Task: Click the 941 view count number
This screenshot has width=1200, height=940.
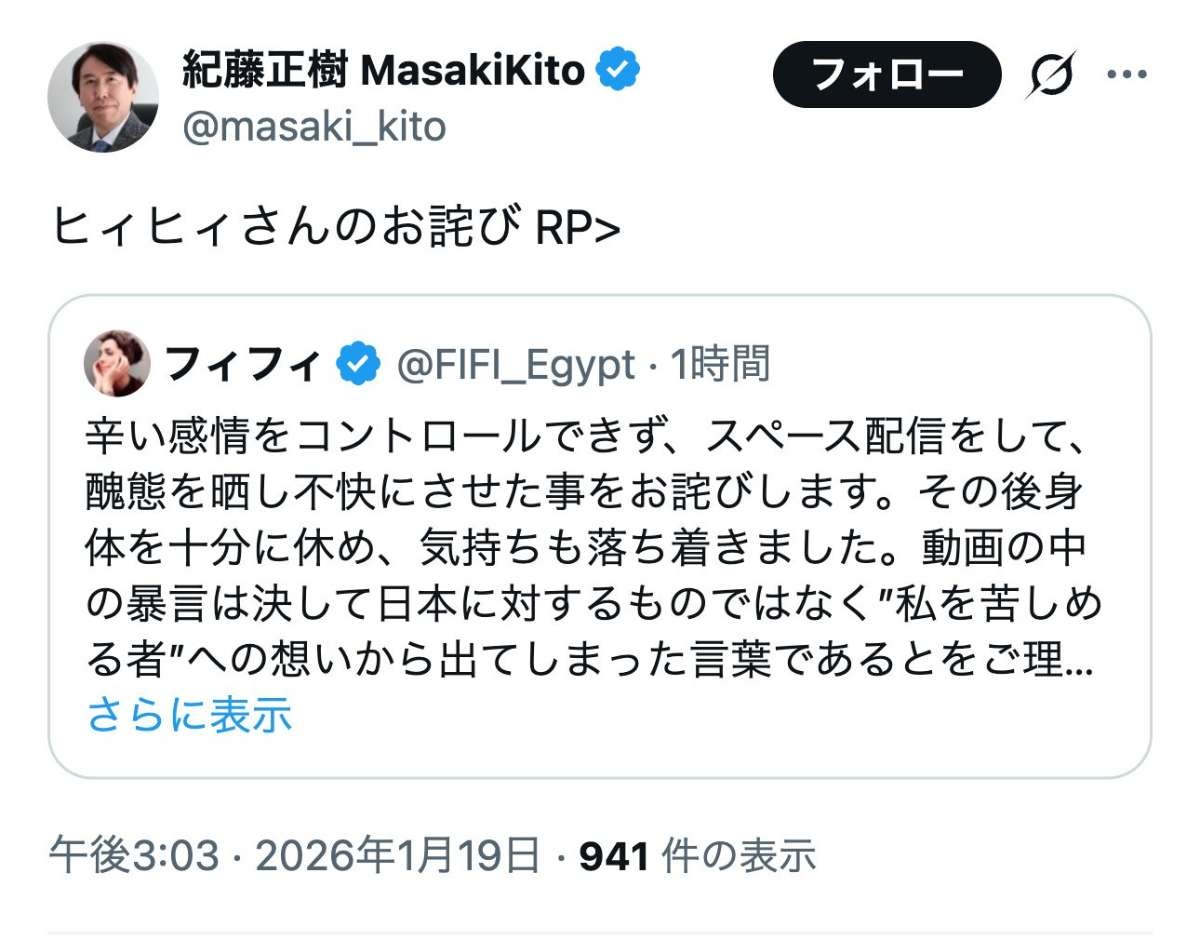Action: click(615, 855)
